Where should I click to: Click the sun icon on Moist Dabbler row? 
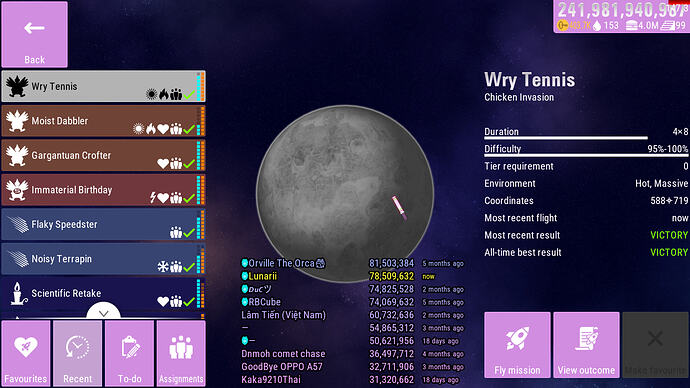(139, 129)
